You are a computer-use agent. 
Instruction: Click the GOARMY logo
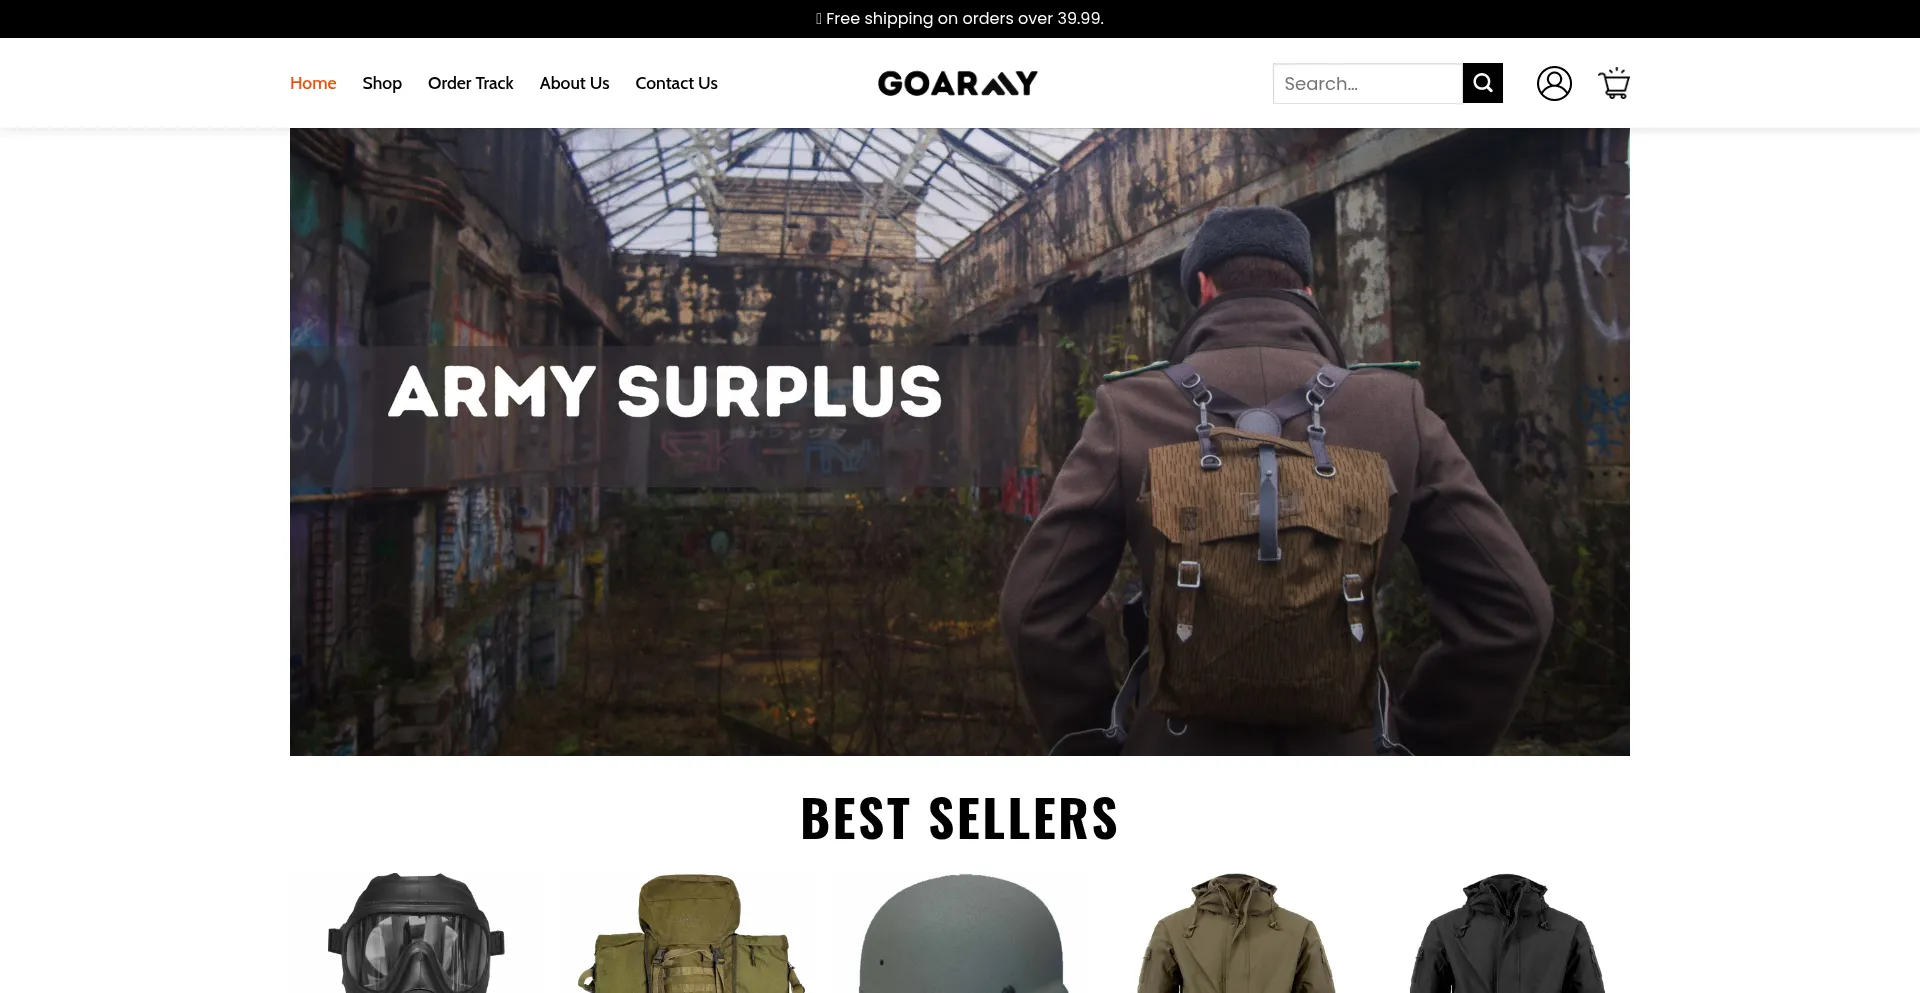pos(958,83)
